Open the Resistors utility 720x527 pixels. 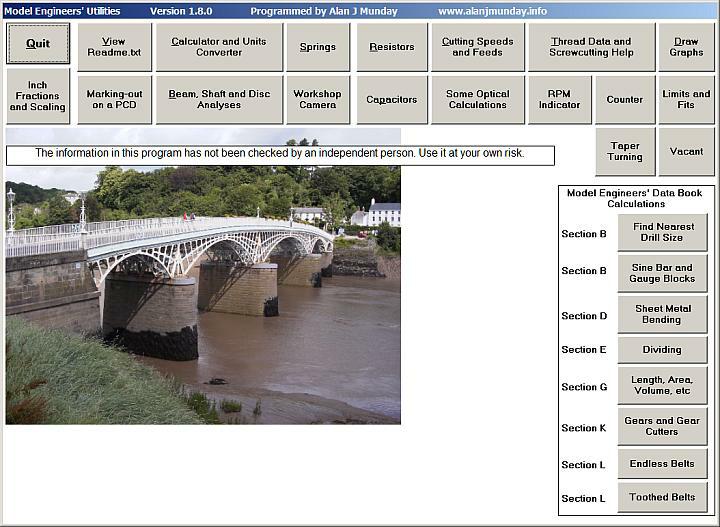[392, 47]
